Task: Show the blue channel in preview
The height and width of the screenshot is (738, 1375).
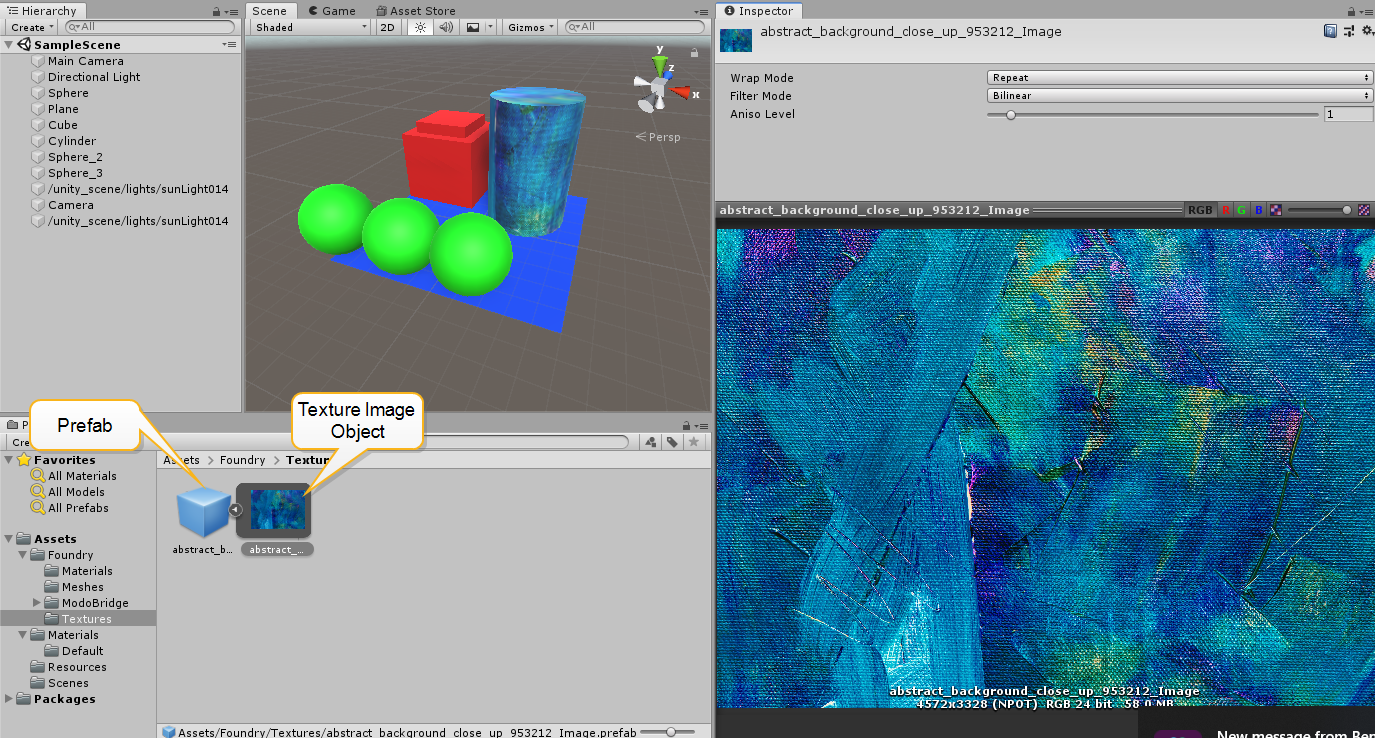Action: click(1259, 210)
